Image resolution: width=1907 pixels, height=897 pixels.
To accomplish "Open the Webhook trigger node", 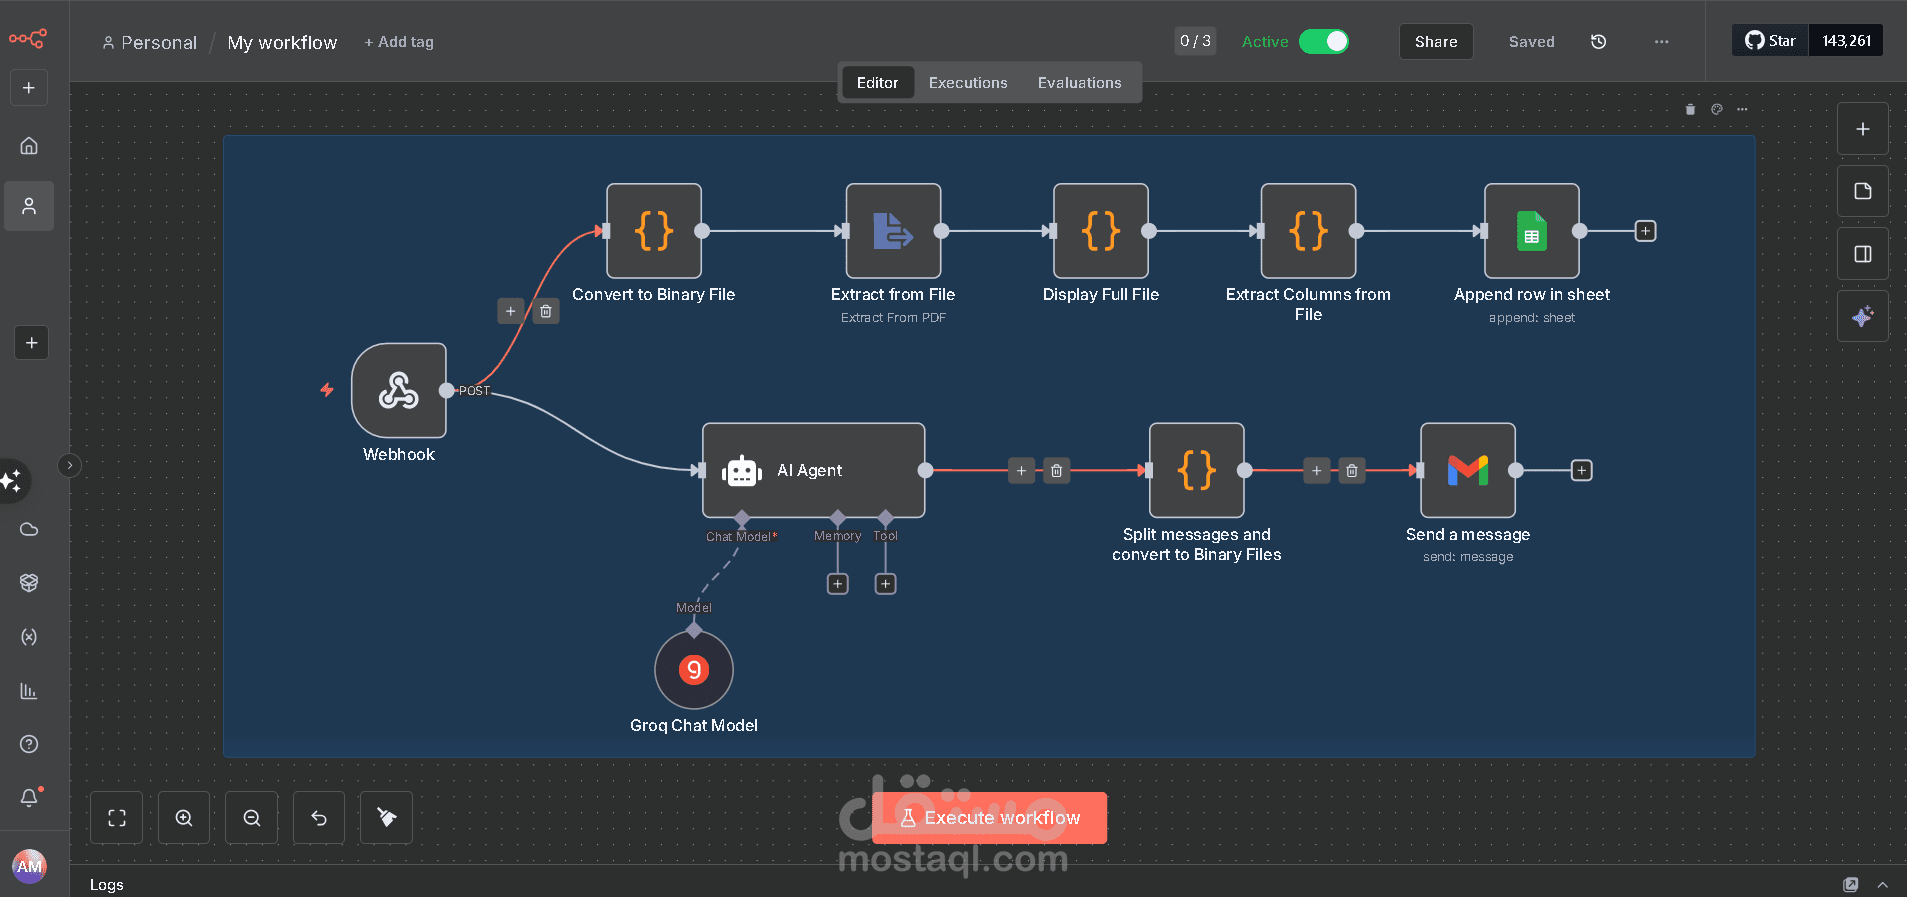I will click(x=399, y=391).
